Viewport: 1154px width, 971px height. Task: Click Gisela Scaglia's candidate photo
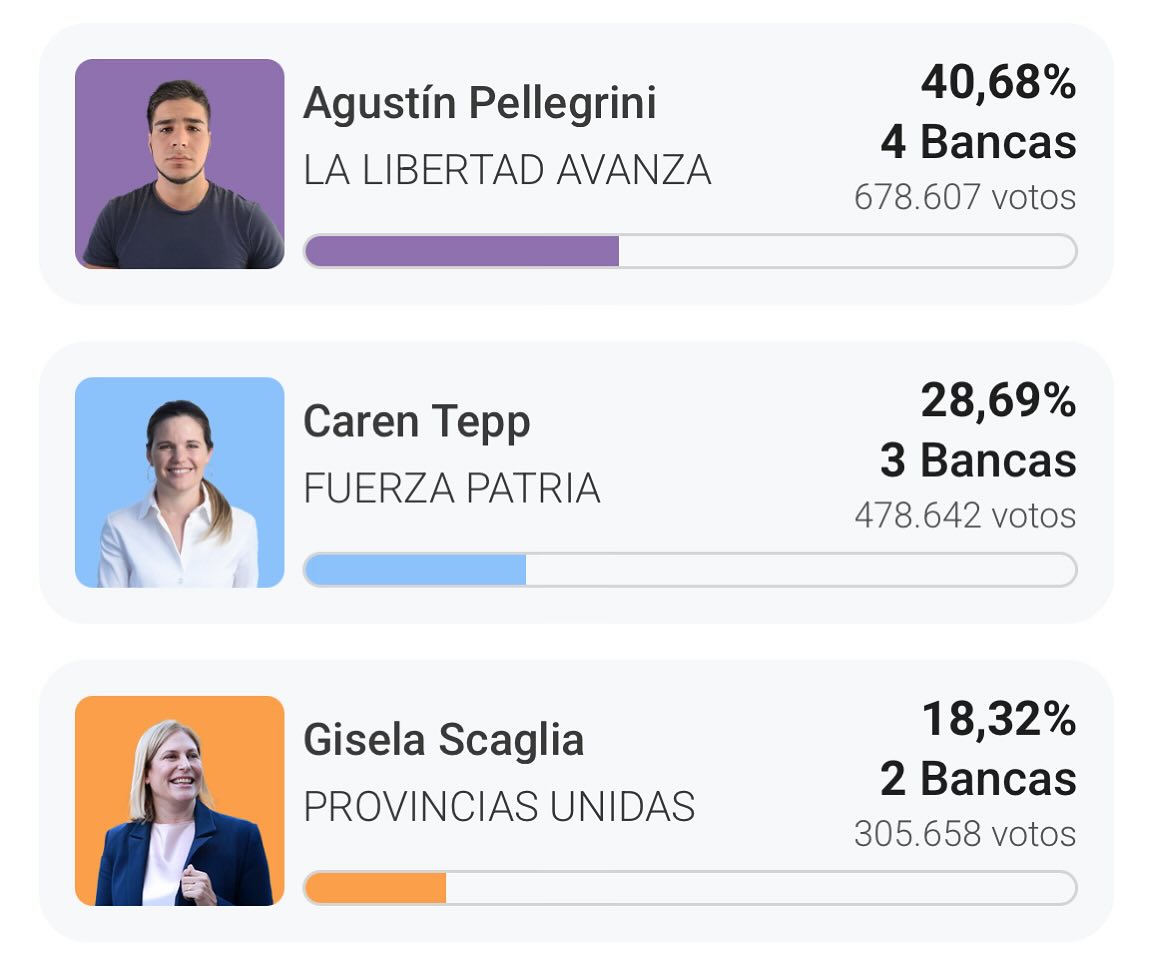coord(180,800)
